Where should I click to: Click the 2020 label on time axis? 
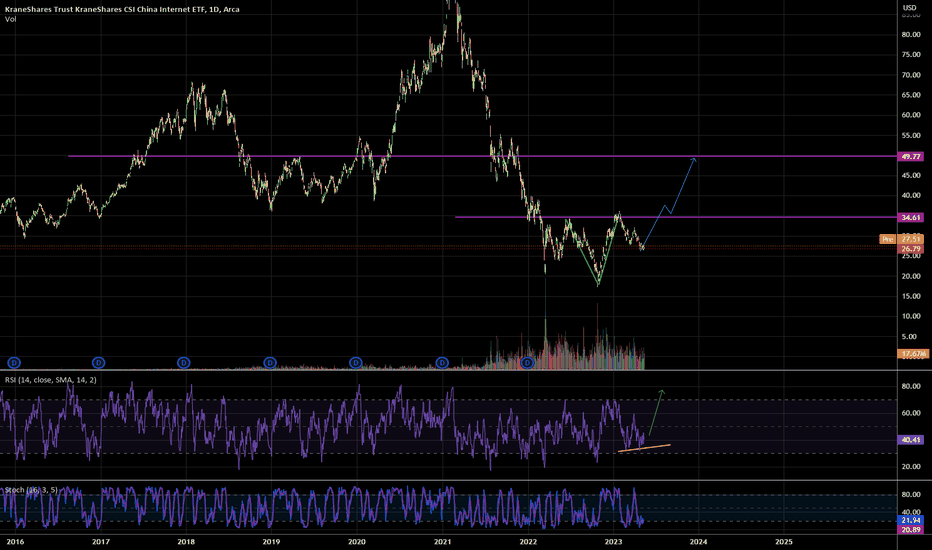(357, 542)
